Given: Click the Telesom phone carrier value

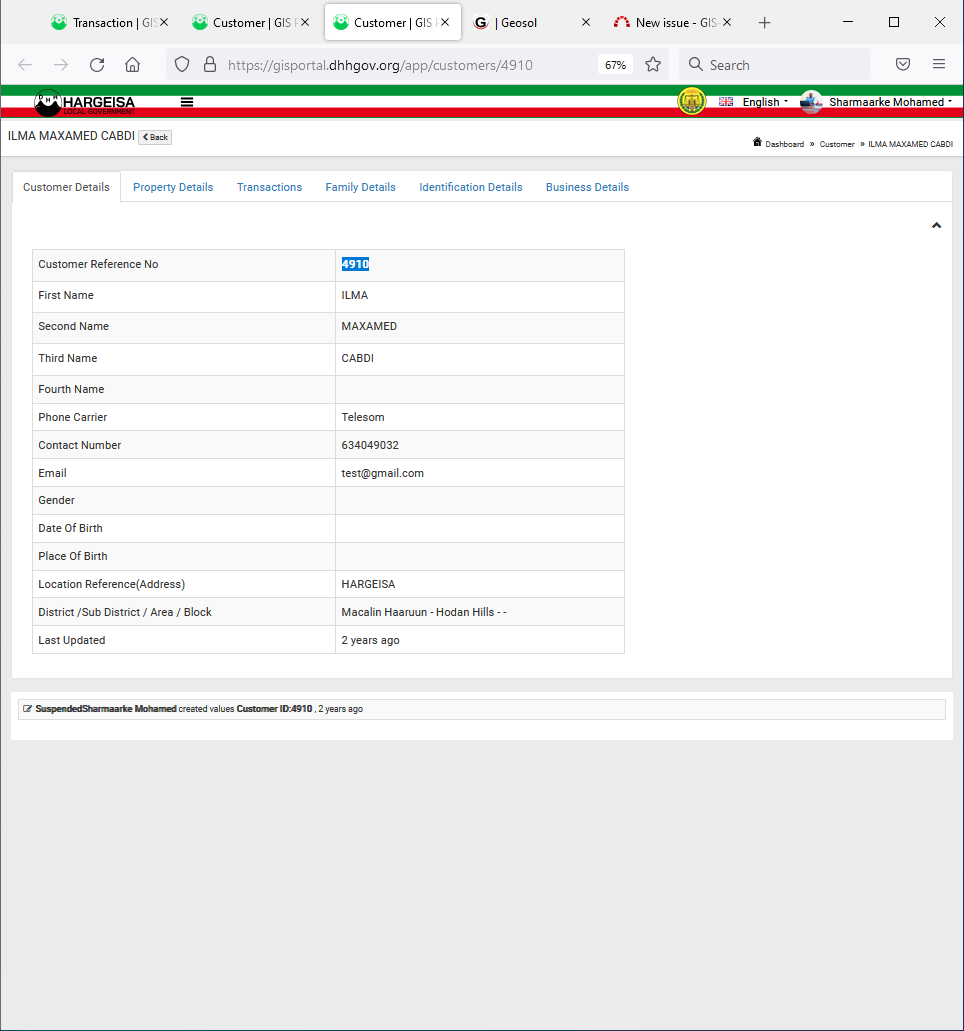Looking at the screenshot, I should [x=363, y=418].
